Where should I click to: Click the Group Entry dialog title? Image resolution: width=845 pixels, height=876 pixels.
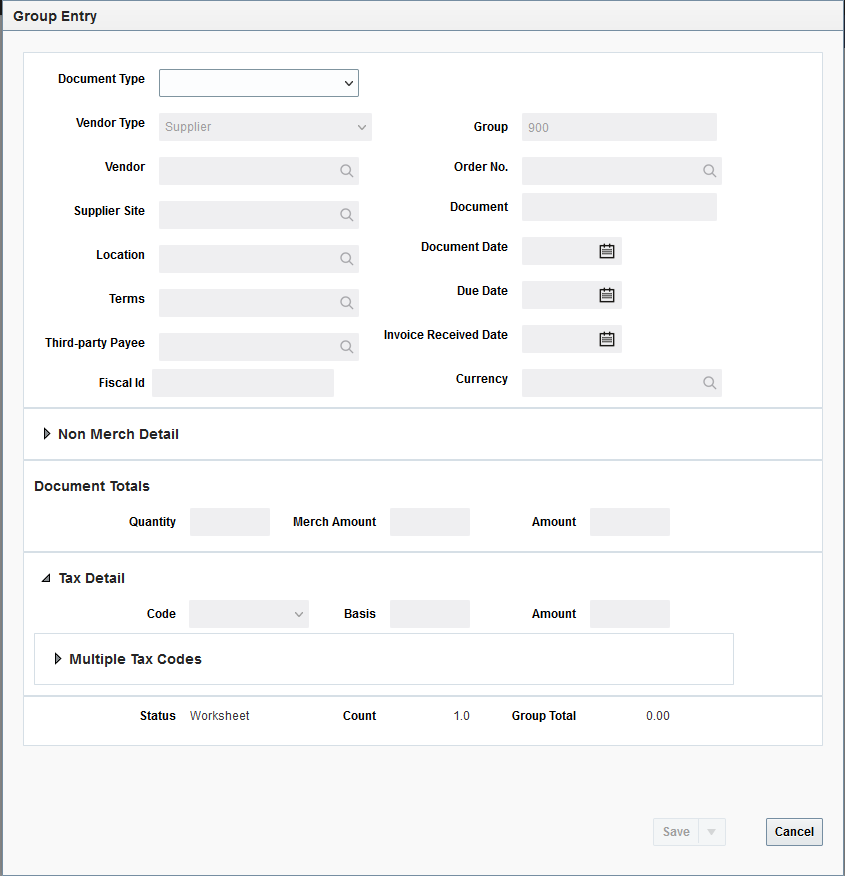[55, 16]
